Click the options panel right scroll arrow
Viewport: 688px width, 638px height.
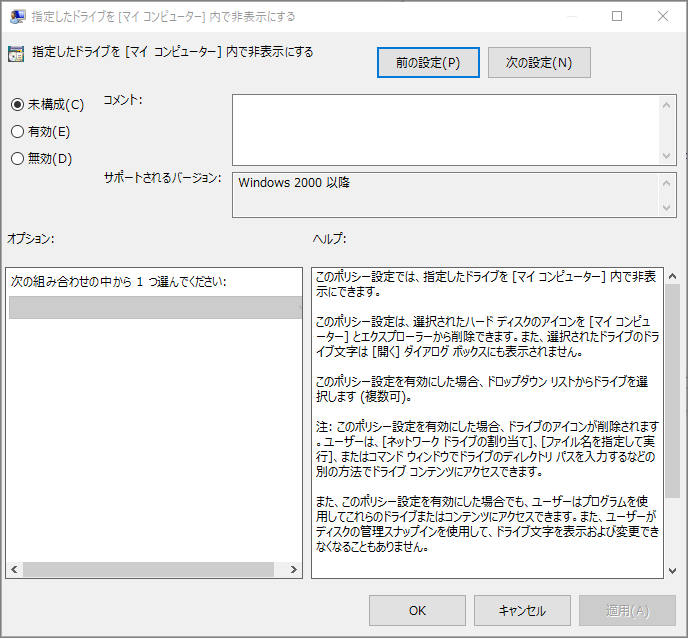coord(293,569)
